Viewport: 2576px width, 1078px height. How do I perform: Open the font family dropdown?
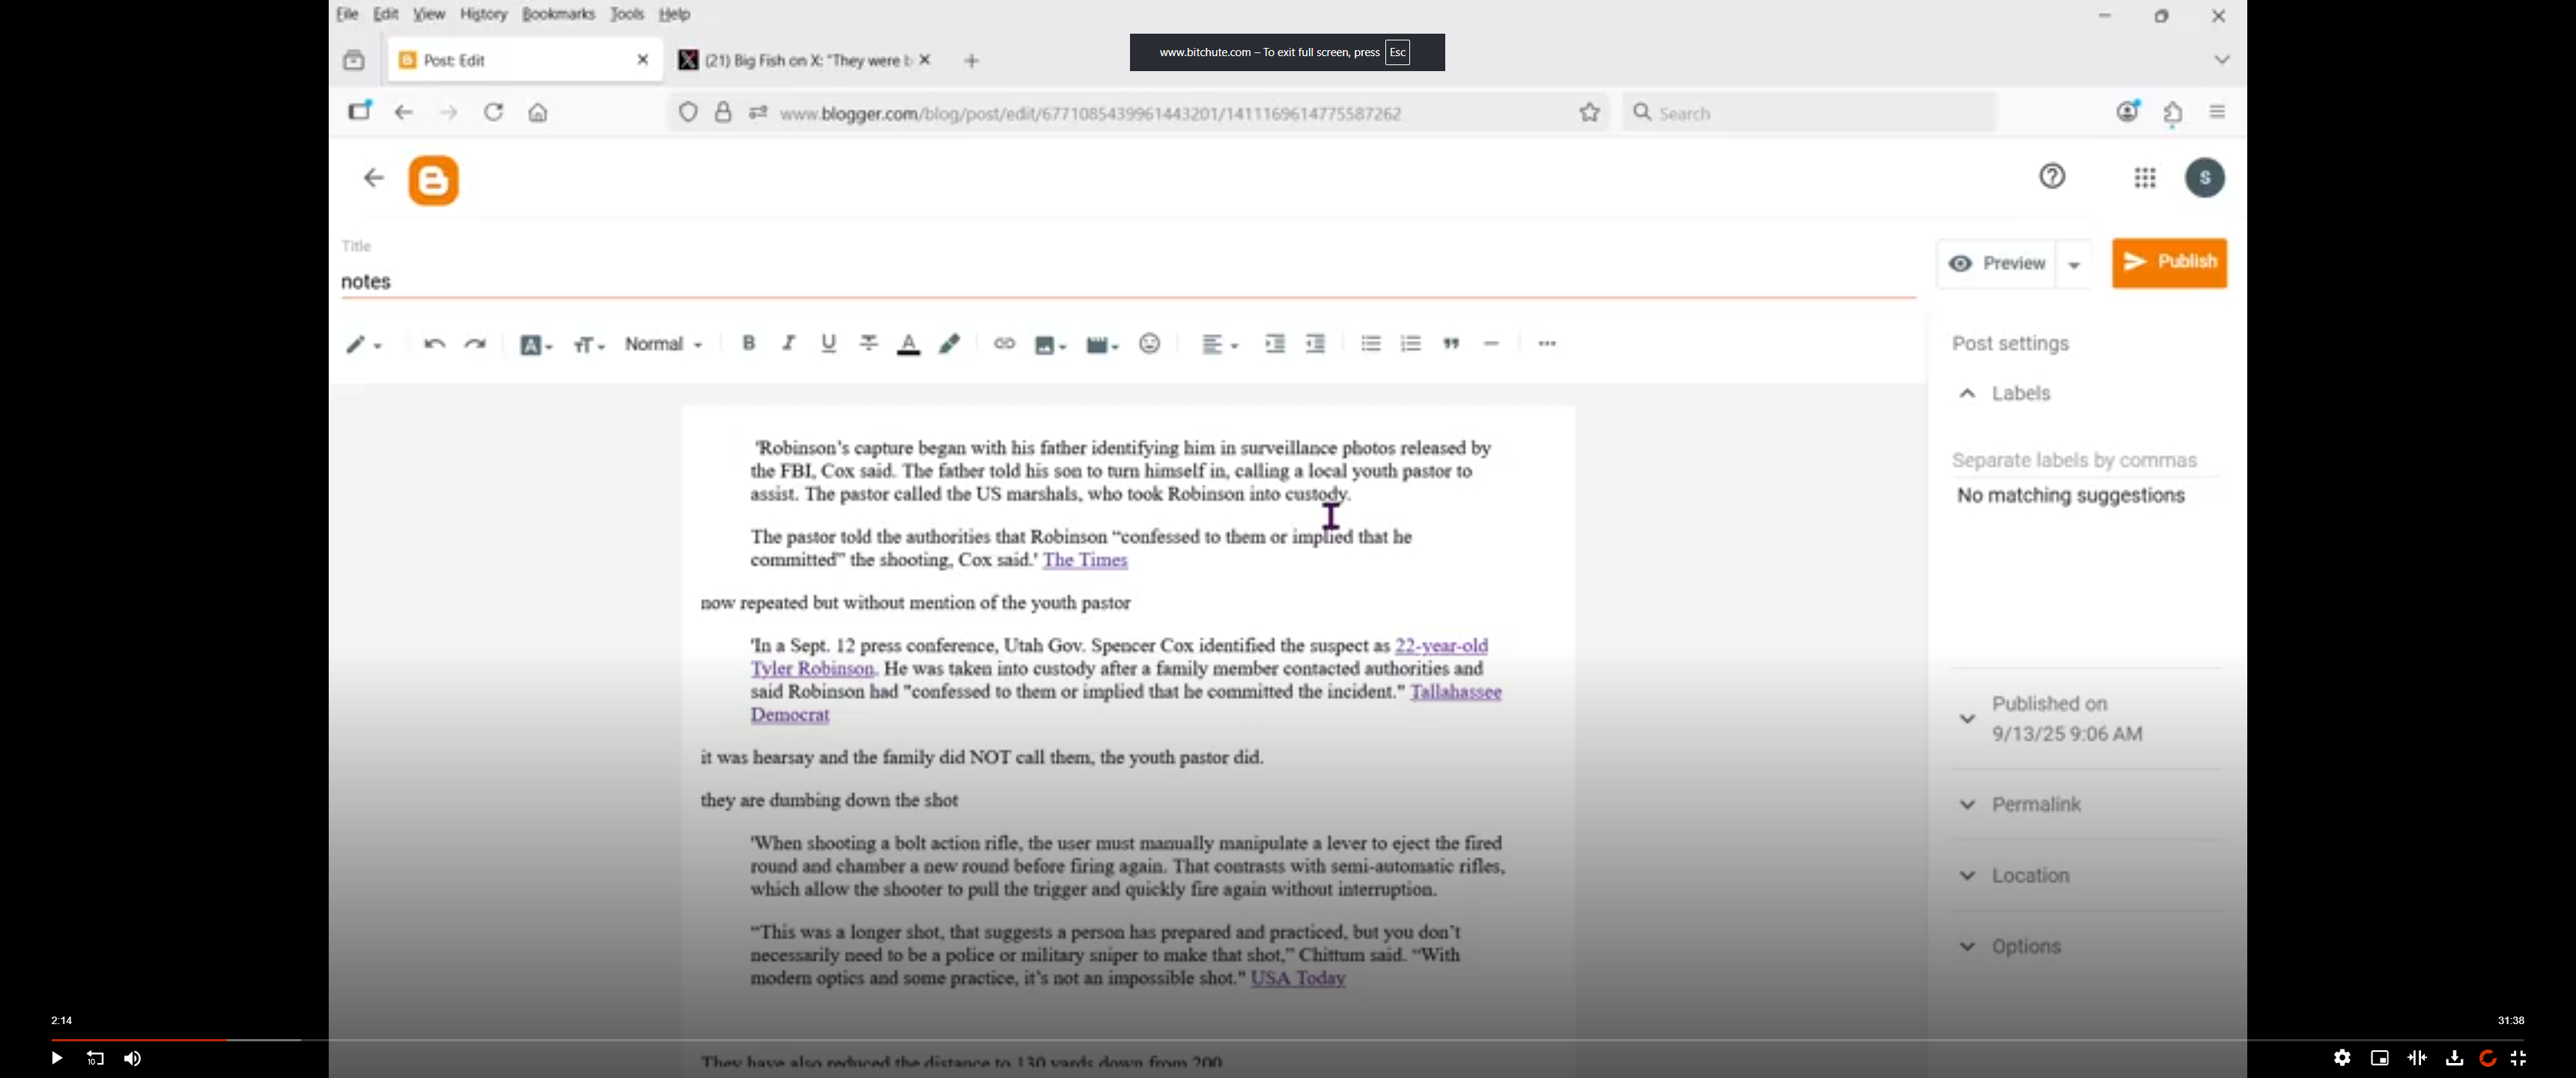point(536,345)
